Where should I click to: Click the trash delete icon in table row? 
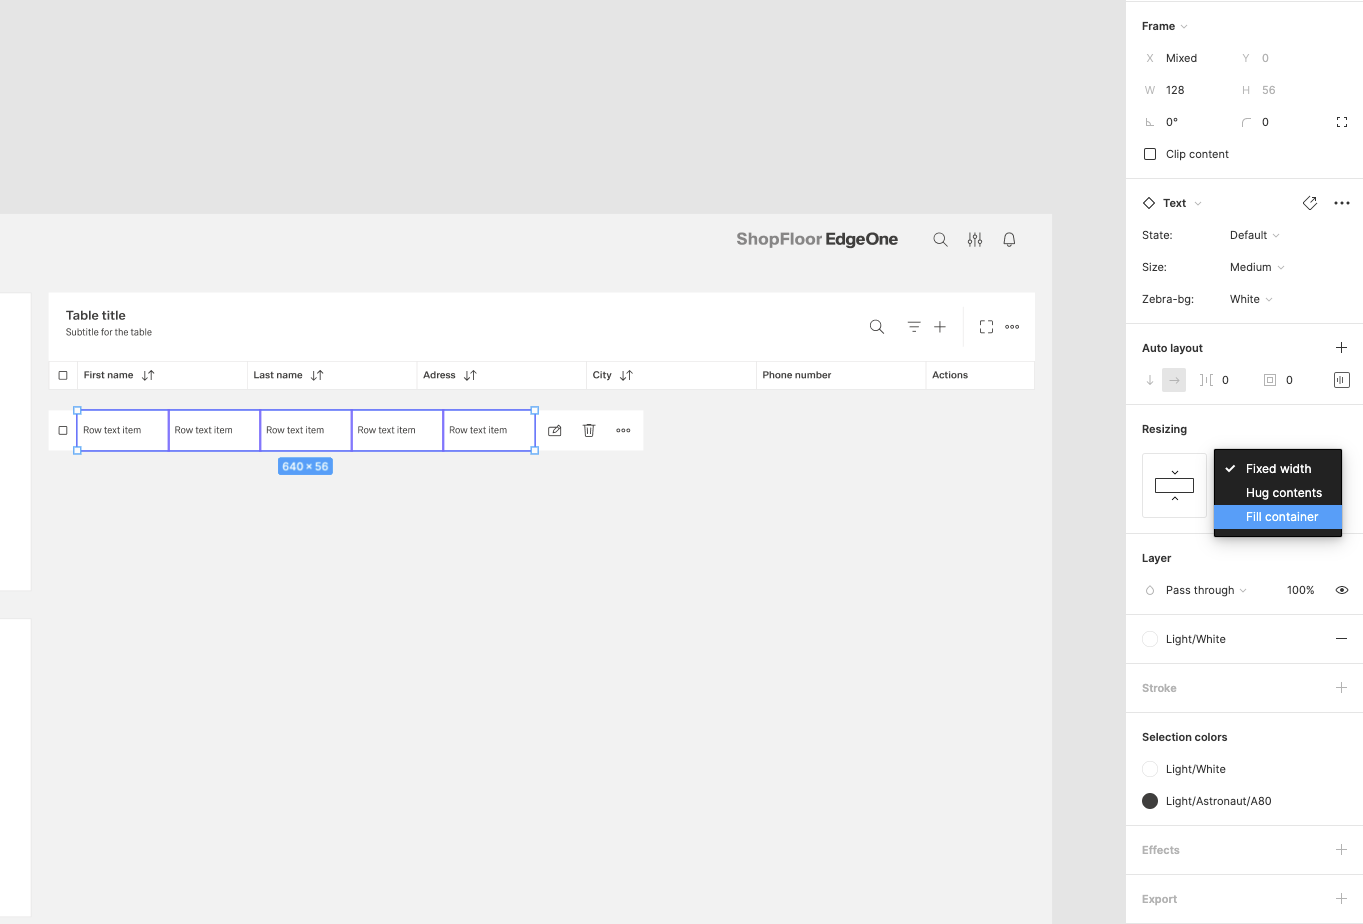pos(589,430)
